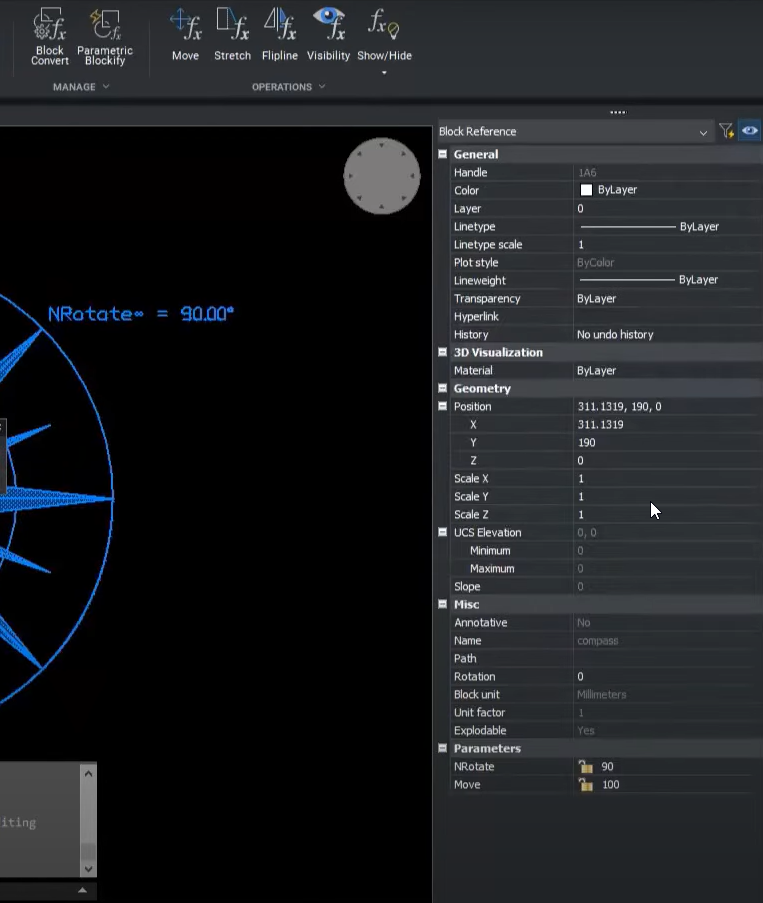Select the Stretch operation tool
This screenshot has height=903, width=763.
[232, 24]
